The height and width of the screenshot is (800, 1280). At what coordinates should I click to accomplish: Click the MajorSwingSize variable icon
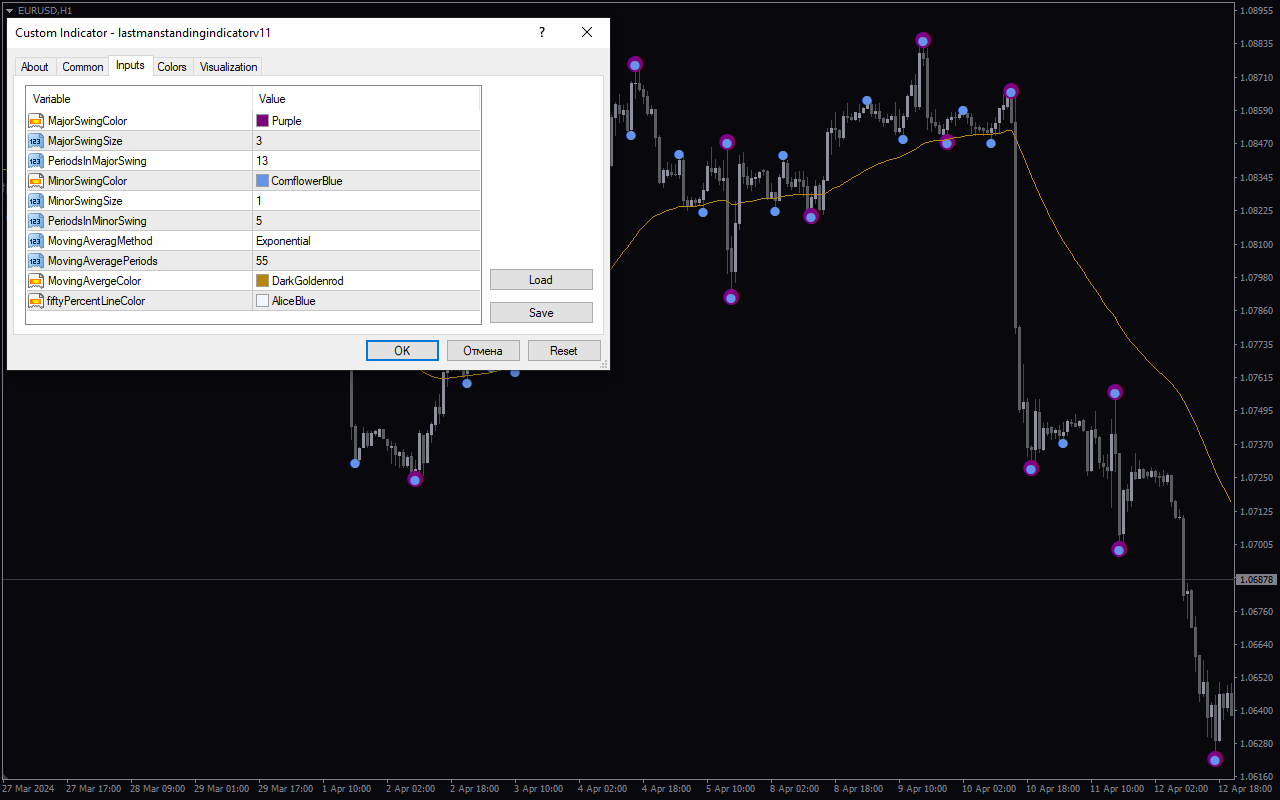[36, 141]
